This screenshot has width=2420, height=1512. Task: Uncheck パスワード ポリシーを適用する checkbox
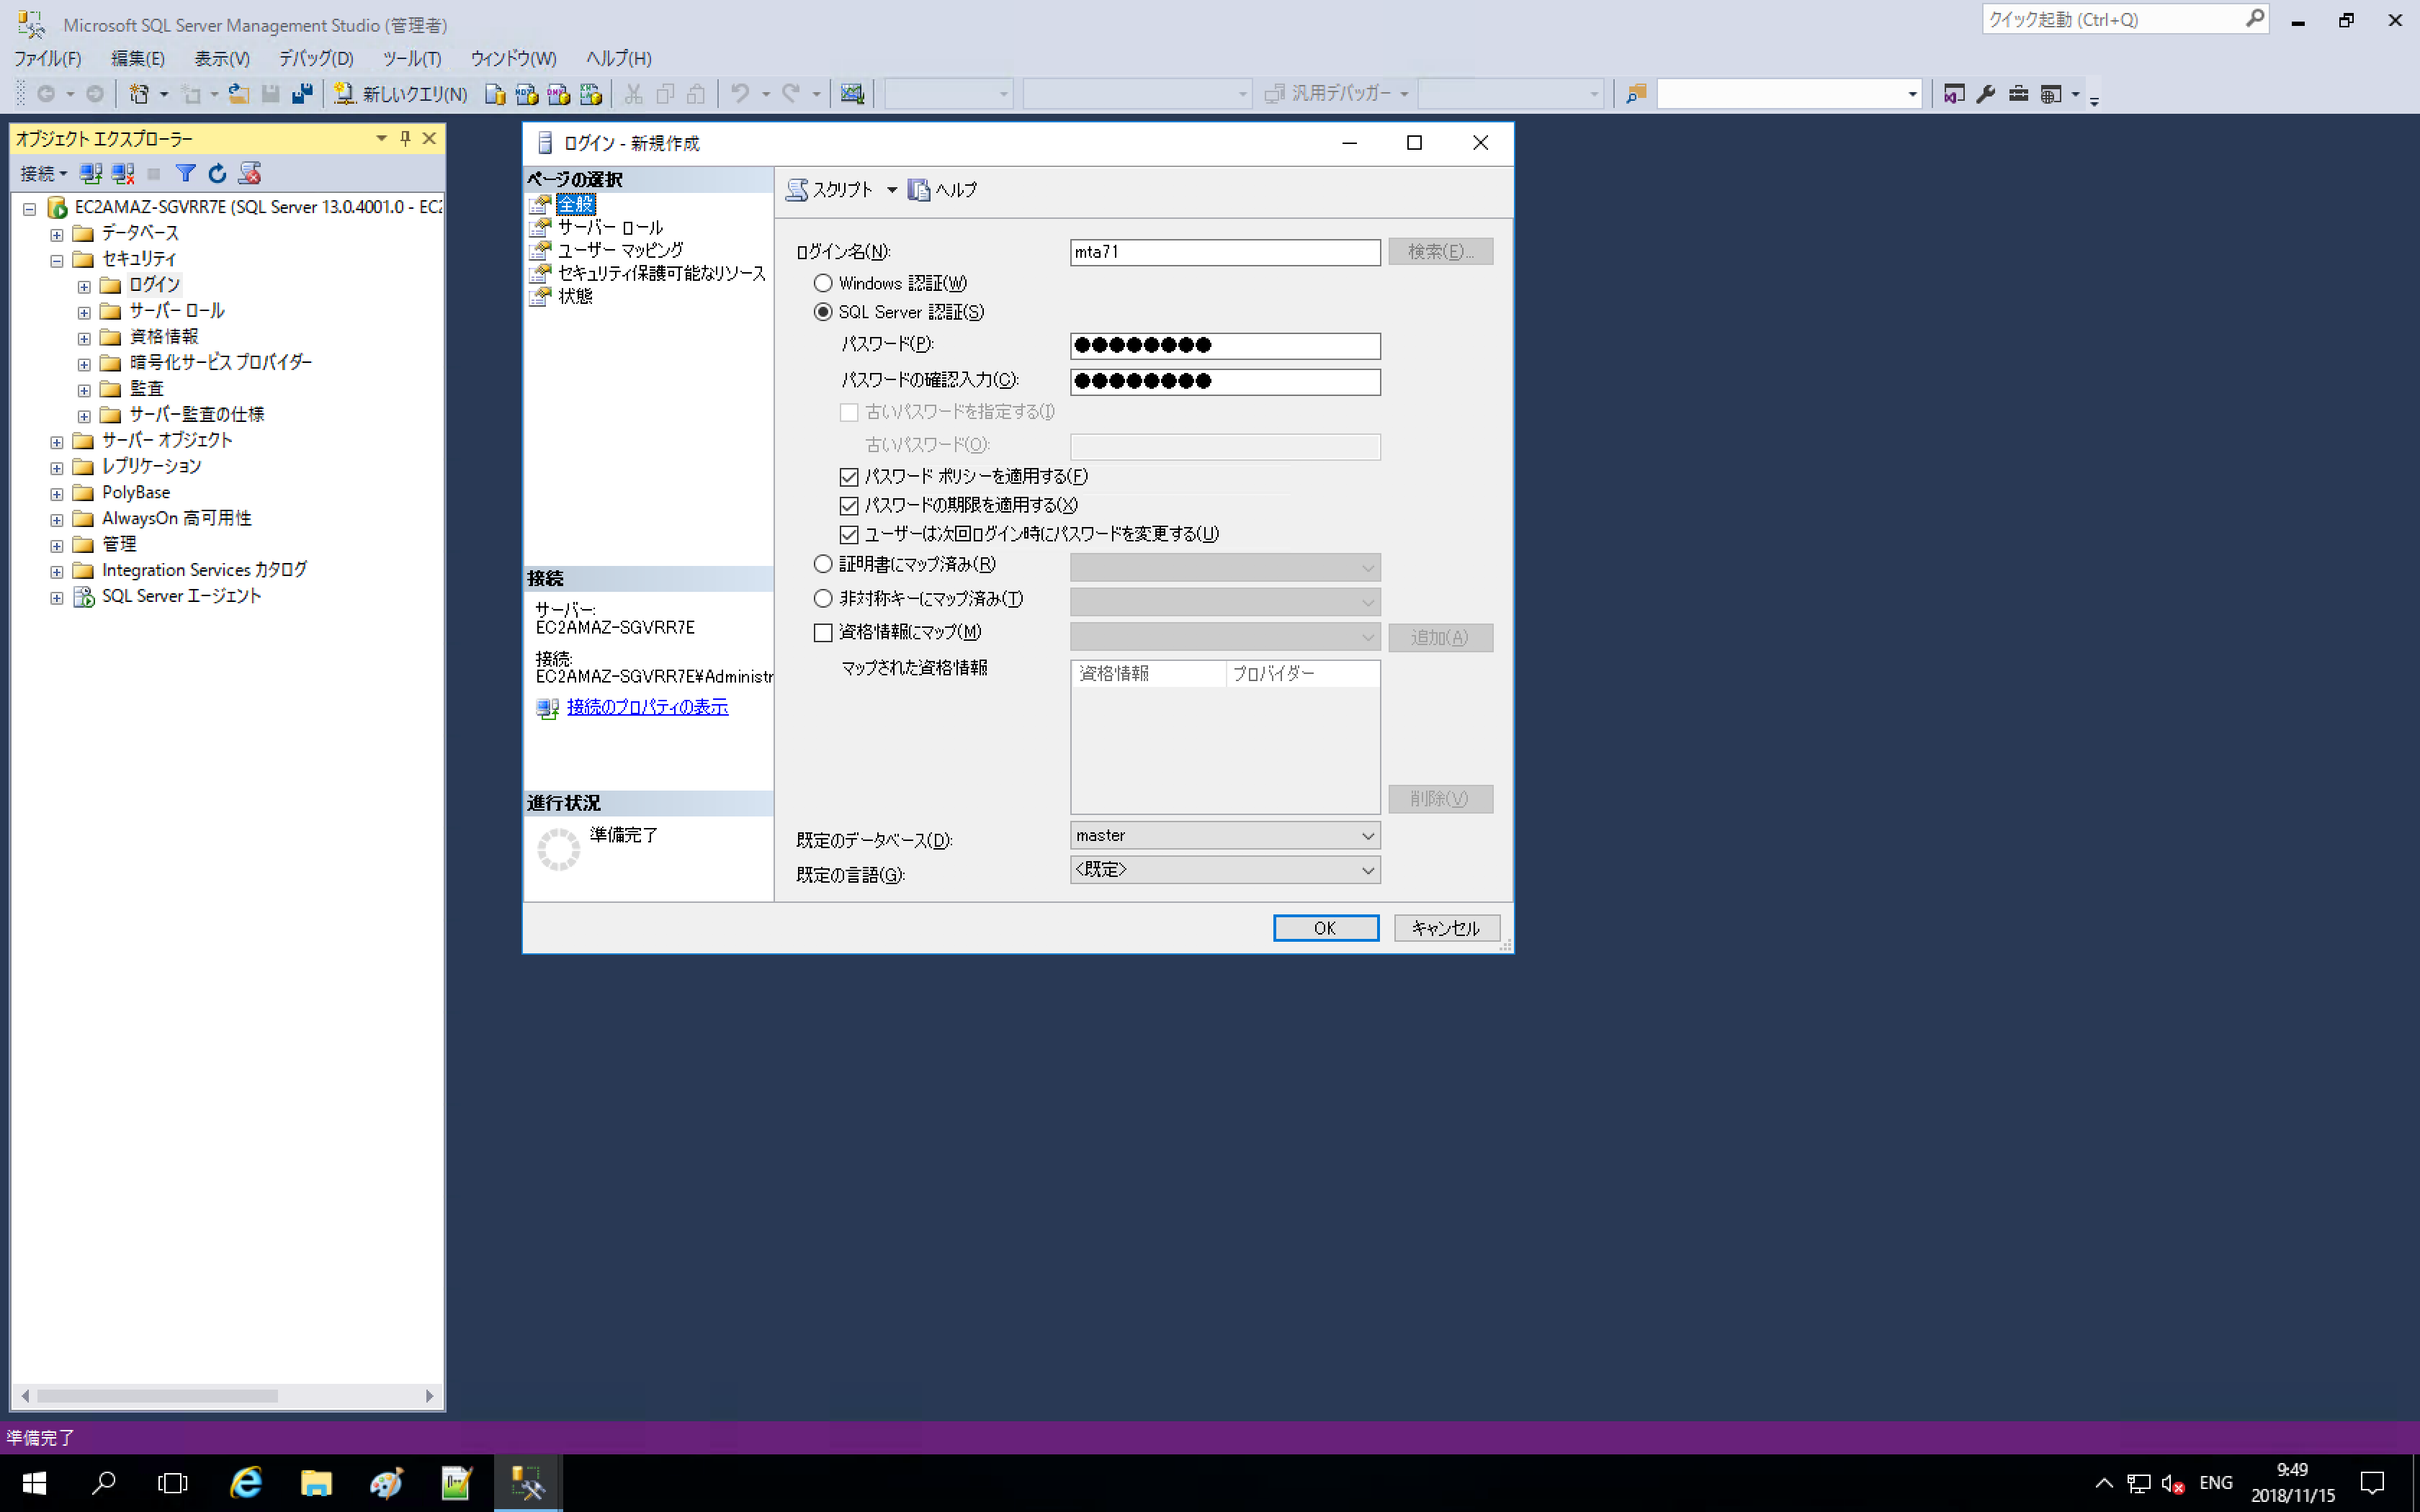point(849,477)
